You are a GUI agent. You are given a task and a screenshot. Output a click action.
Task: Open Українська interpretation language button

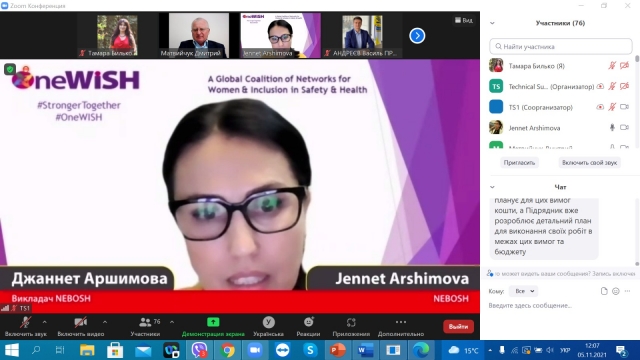point(268,327)
